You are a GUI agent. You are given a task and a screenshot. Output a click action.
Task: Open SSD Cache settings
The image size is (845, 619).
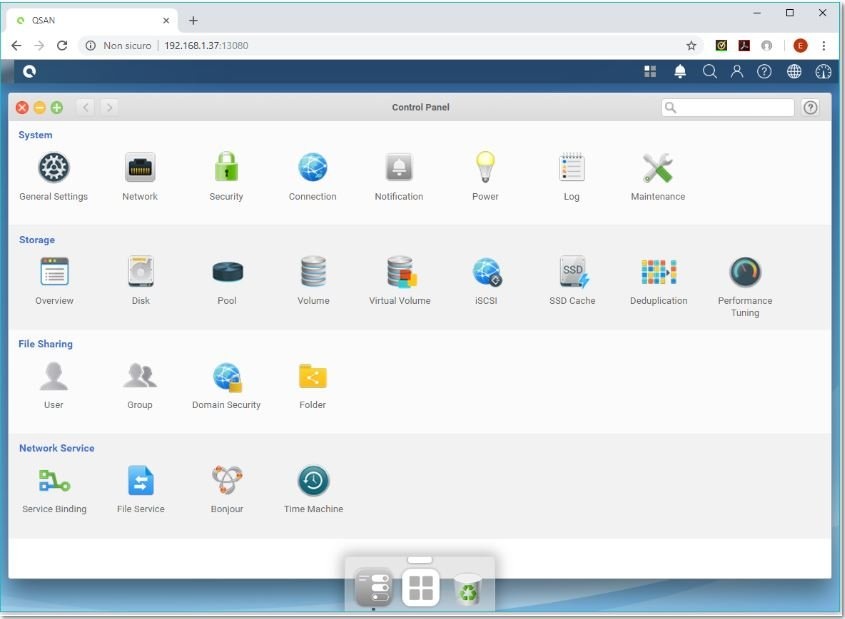coord(572,272)
